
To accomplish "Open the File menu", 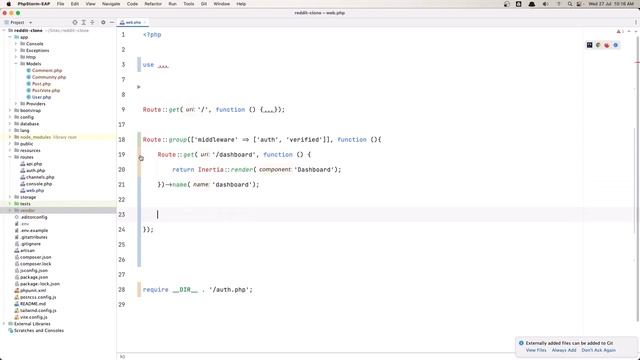I will click(60, 4).
